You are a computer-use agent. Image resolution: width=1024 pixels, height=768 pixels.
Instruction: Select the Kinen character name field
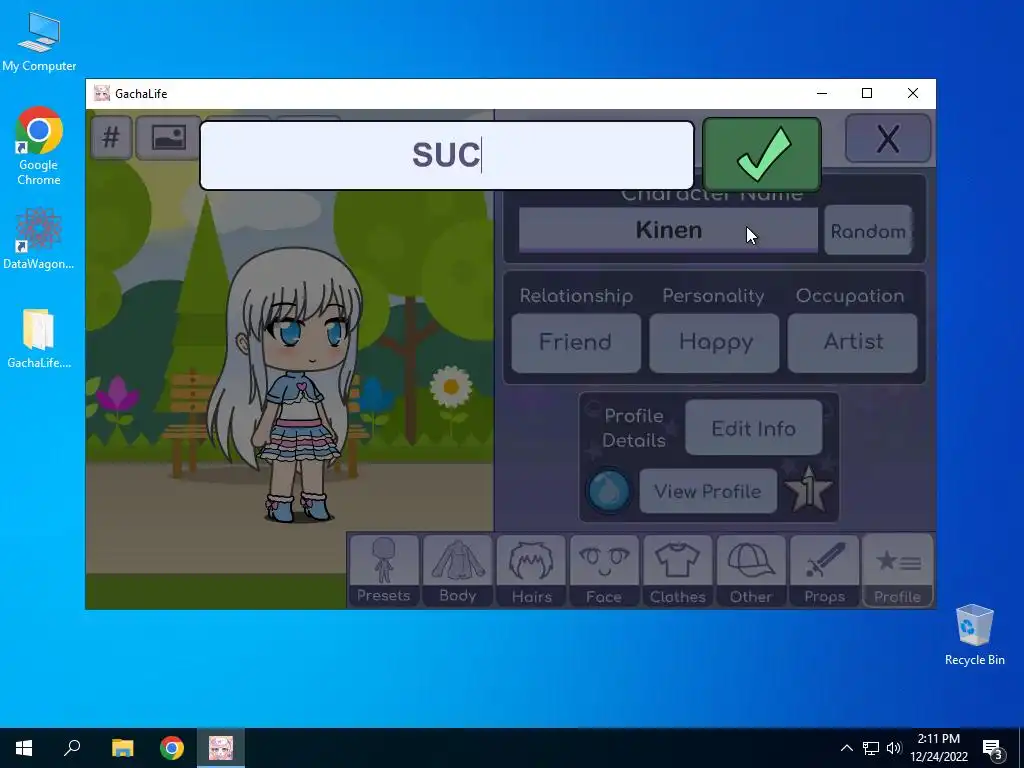[668, 230]
